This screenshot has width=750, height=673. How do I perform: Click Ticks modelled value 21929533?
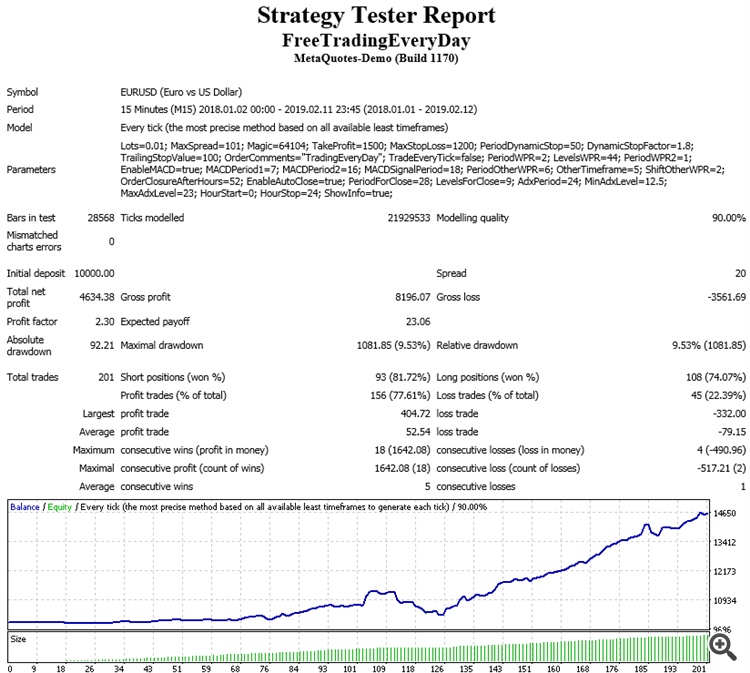tap(409, 218)
